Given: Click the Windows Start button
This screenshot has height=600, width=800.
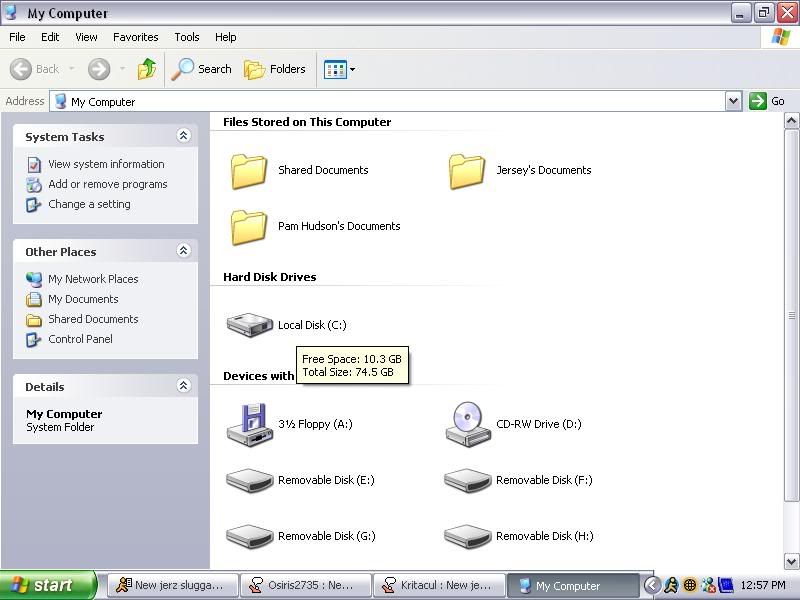Looking at the screenshot, I should [47, 585].
